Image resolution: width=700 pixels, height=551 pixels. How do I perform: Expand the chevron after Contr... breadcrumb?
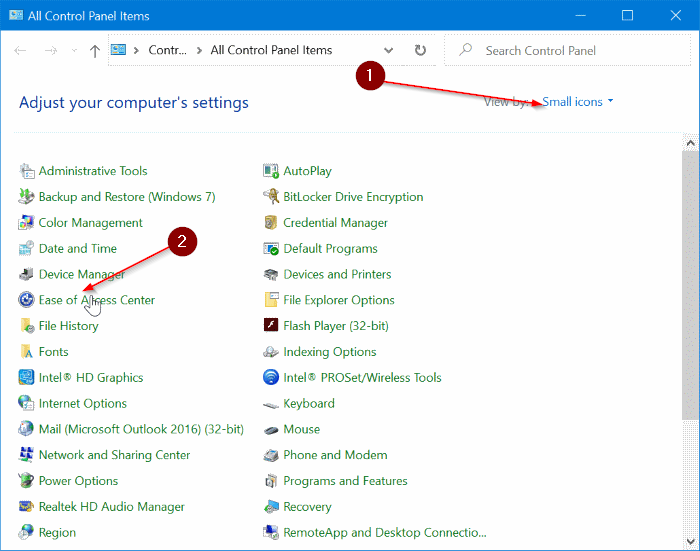pyautogui.click(x=199, y=50)
